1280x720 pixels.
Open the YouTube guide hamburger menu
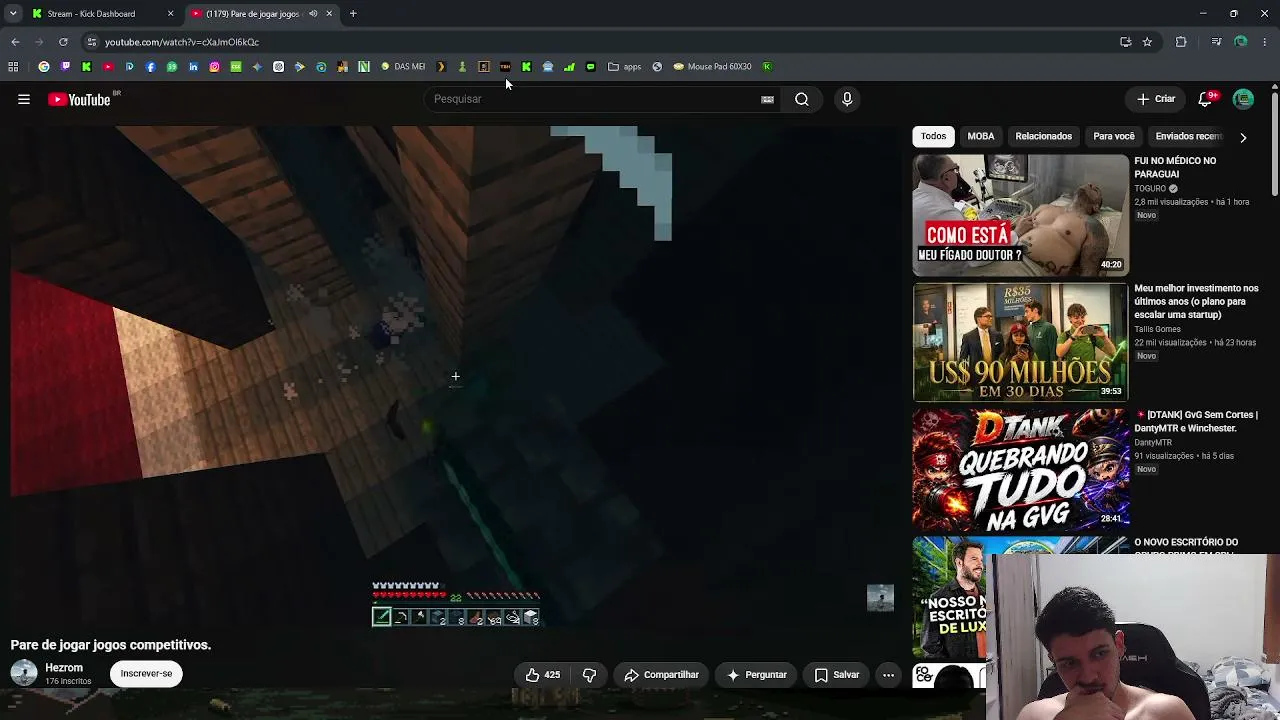(24, 99)
